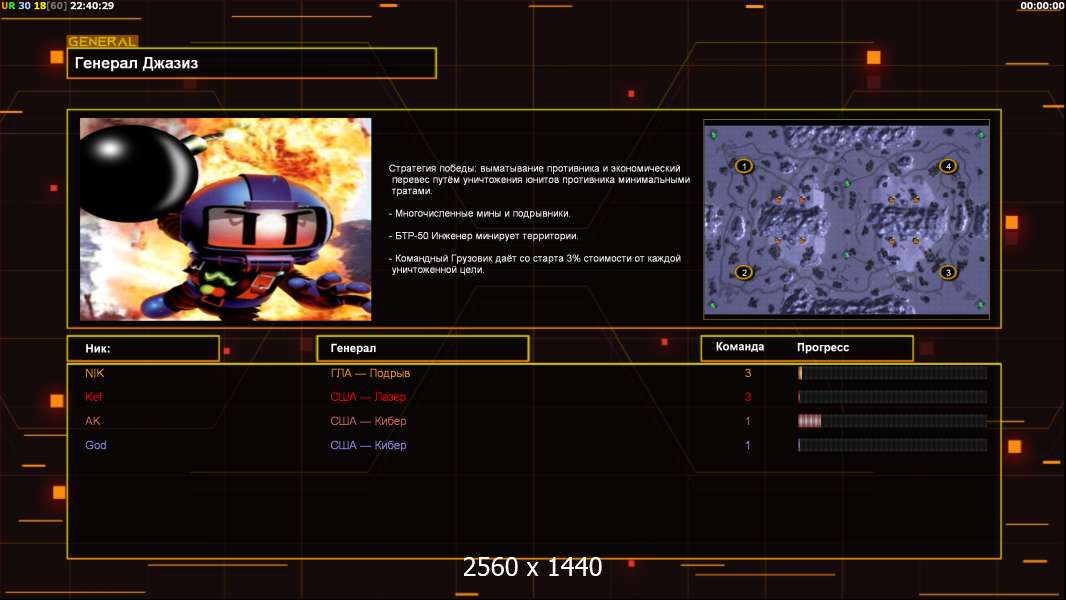Click 'США — Кибер' in God's row

tap(368, 445)
